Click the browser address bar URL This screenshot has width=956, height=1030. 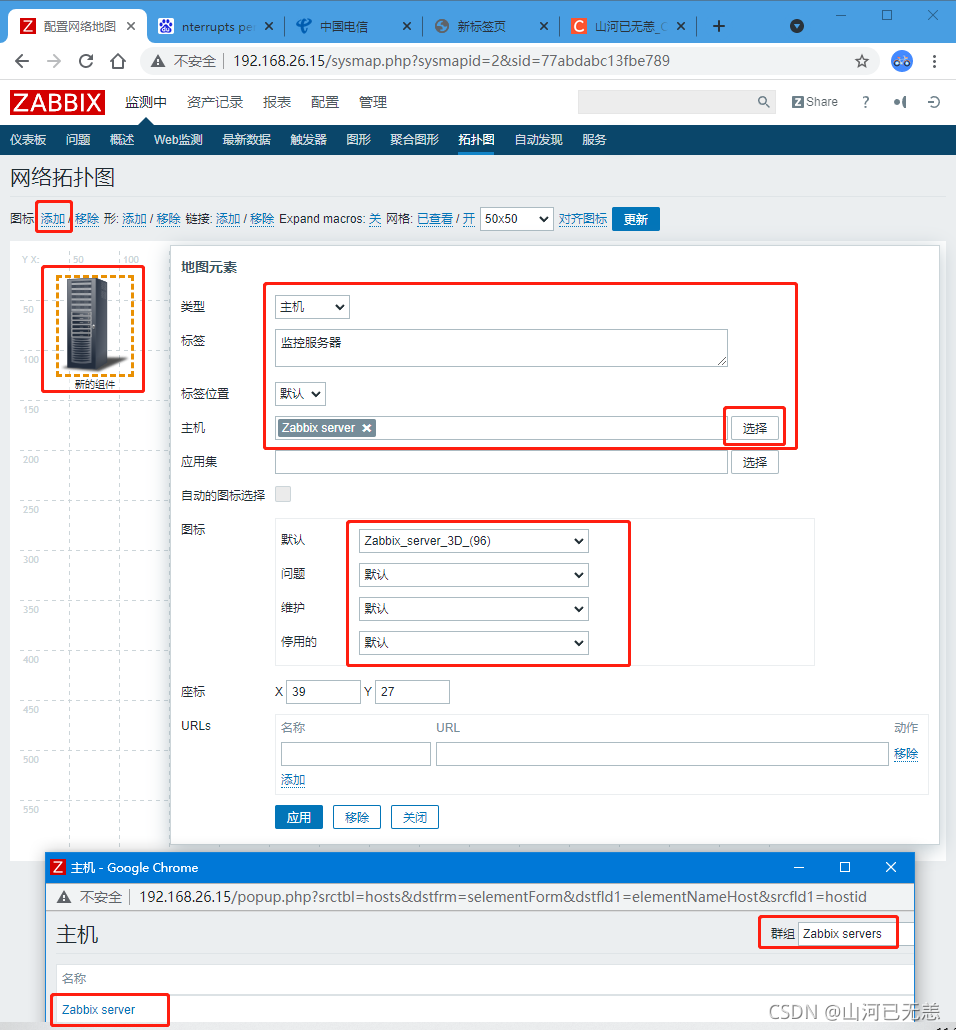click(x=451, y=61)
